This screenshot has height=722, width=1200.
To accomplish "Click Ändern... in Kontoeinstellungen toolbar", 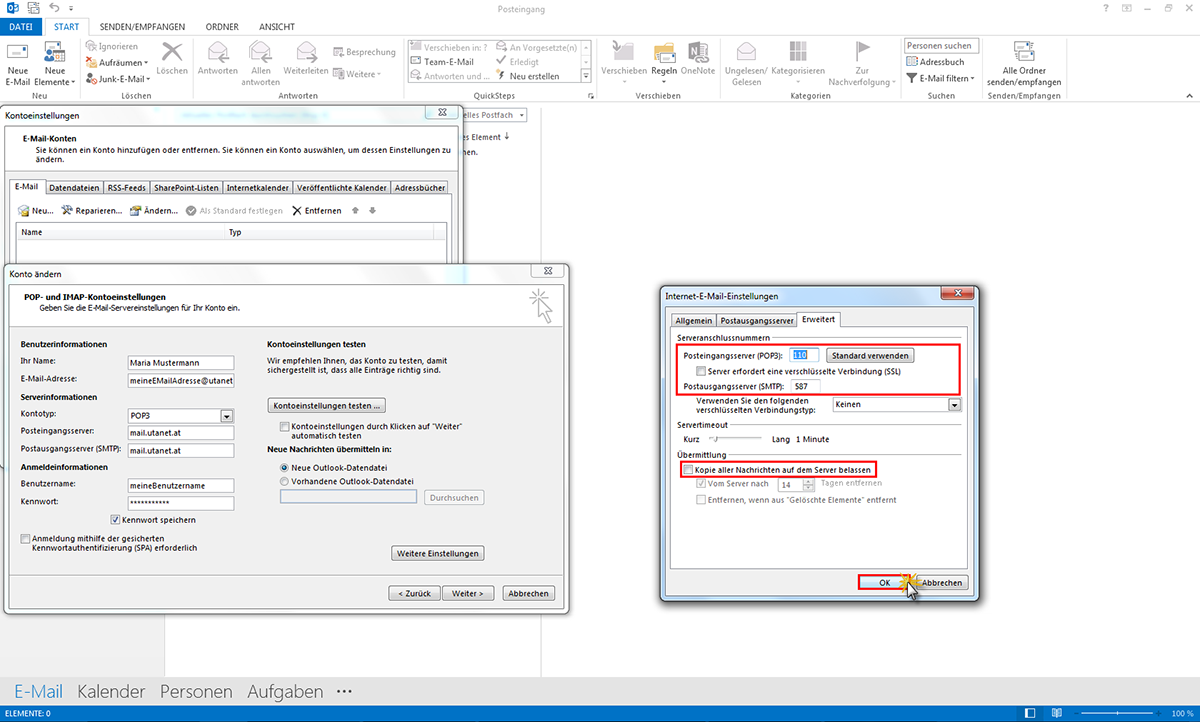I will pos(153,211).
